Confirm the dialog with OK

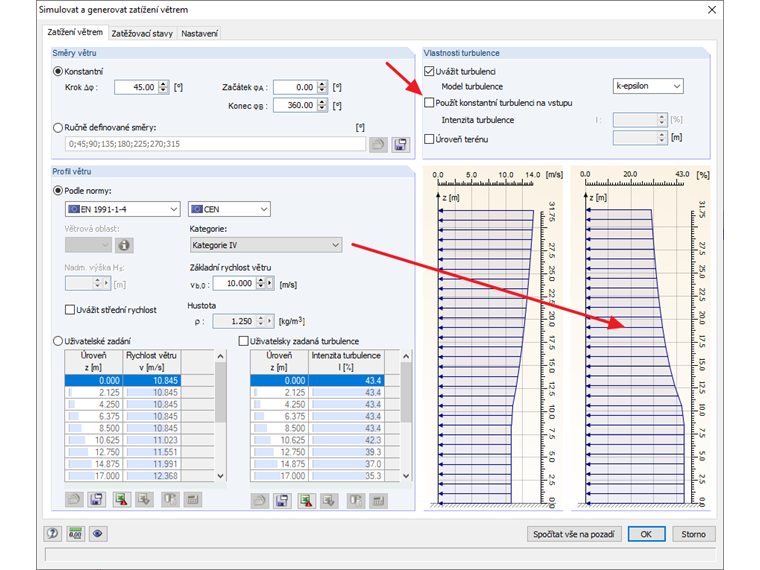pyautogui.click(x=646, y=534)
